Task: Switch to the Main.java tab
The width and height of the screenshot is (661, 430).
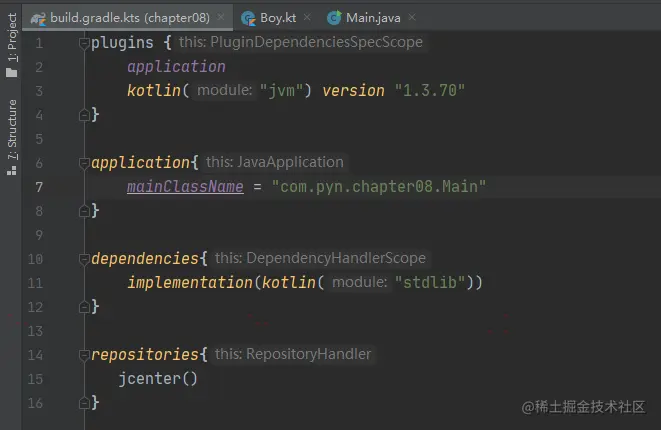Action: pyautogui.click(x=373, y=18)
